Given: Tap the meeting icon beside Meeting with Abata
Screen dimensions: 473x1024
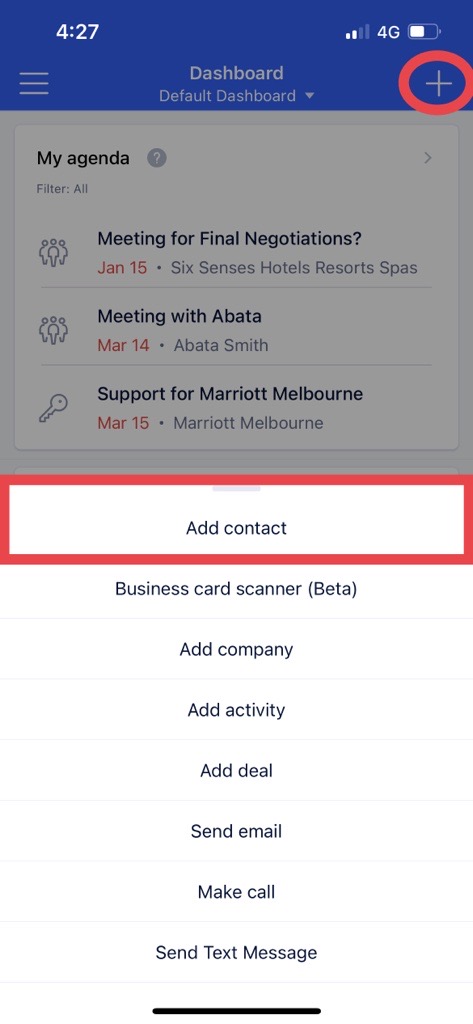Looking at the screenshot, I should [x=54, y=330].
